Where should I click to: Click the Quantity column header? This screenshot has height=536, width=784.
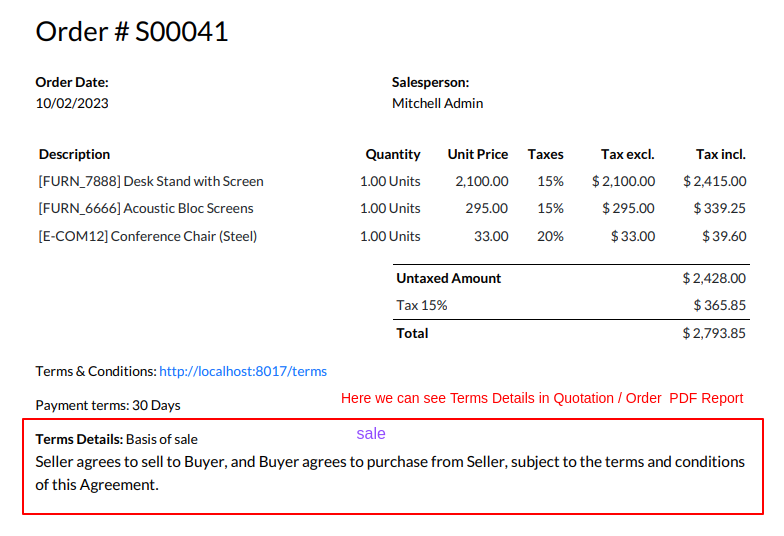[393, 154]
